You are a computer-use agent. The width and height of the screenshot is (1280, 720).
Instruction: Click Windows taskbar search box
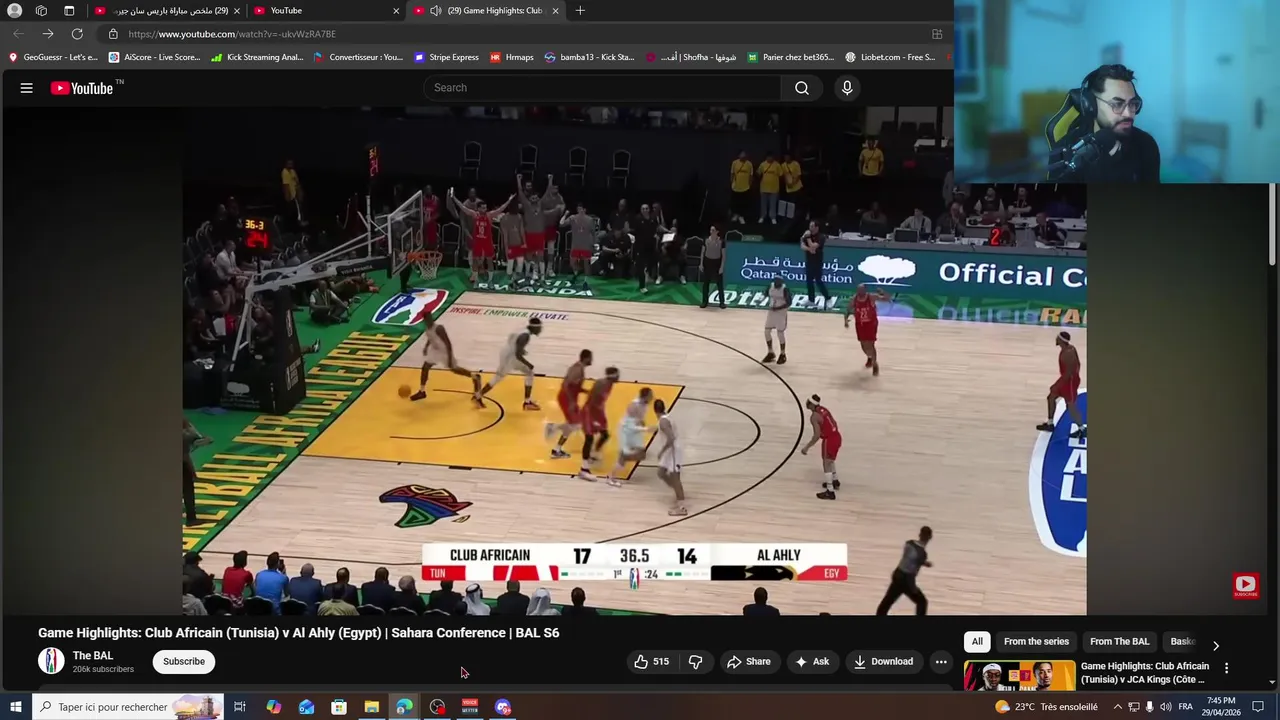[x=127, y=707]
